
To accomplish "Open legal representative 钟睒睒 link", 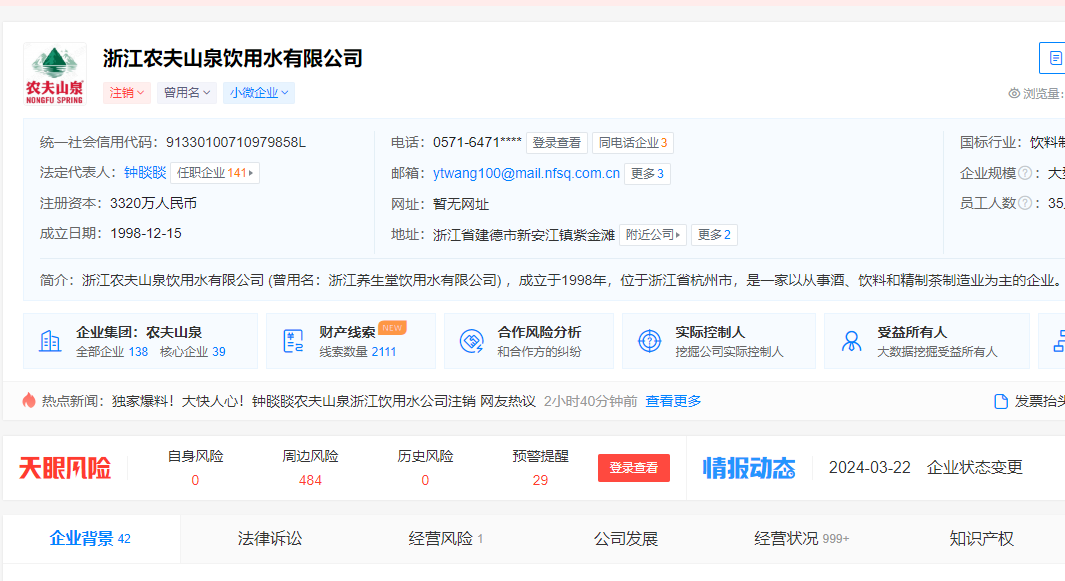I will click(145, 172).
